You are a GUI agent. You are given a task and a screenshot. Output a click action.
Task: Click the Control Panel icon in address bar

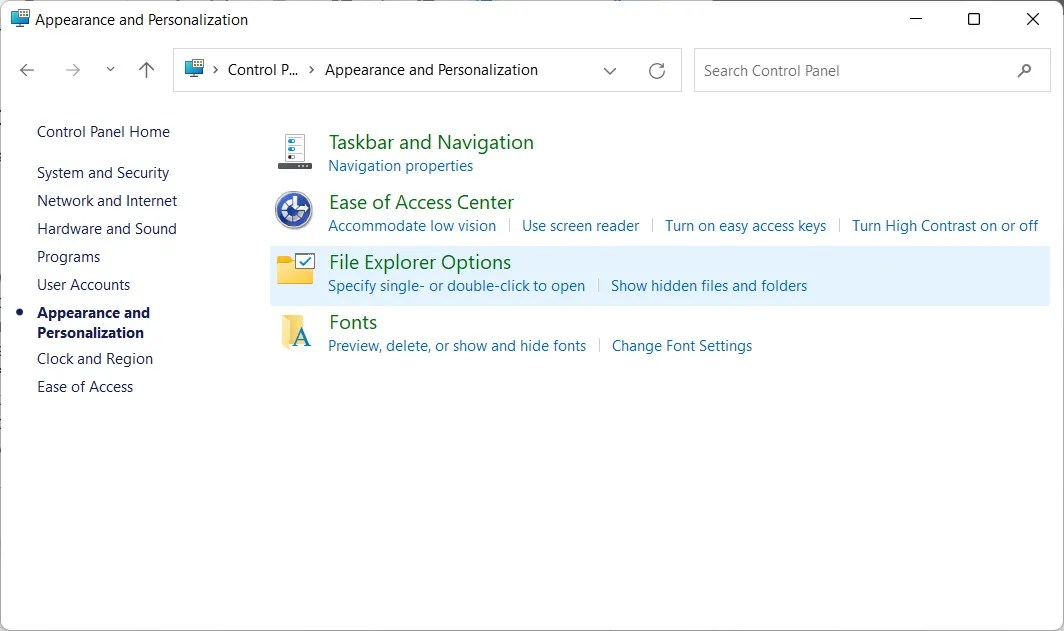(193, 70)
